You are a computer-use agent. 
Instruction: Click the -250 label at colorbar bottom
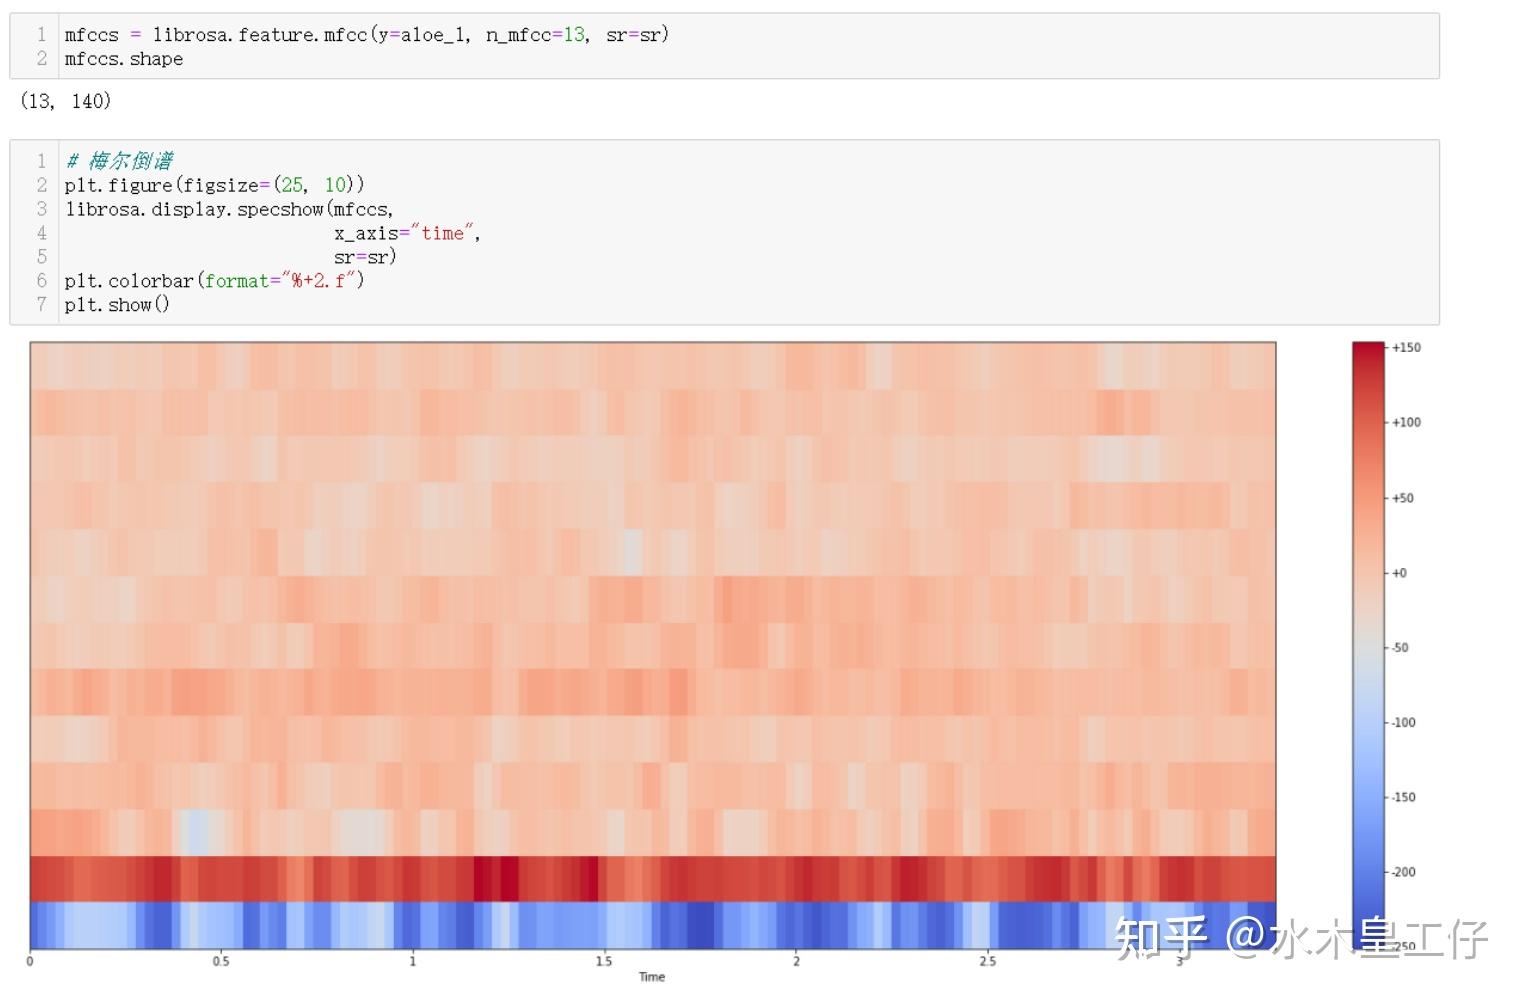pyautogui.click(x=1406, y=944)
